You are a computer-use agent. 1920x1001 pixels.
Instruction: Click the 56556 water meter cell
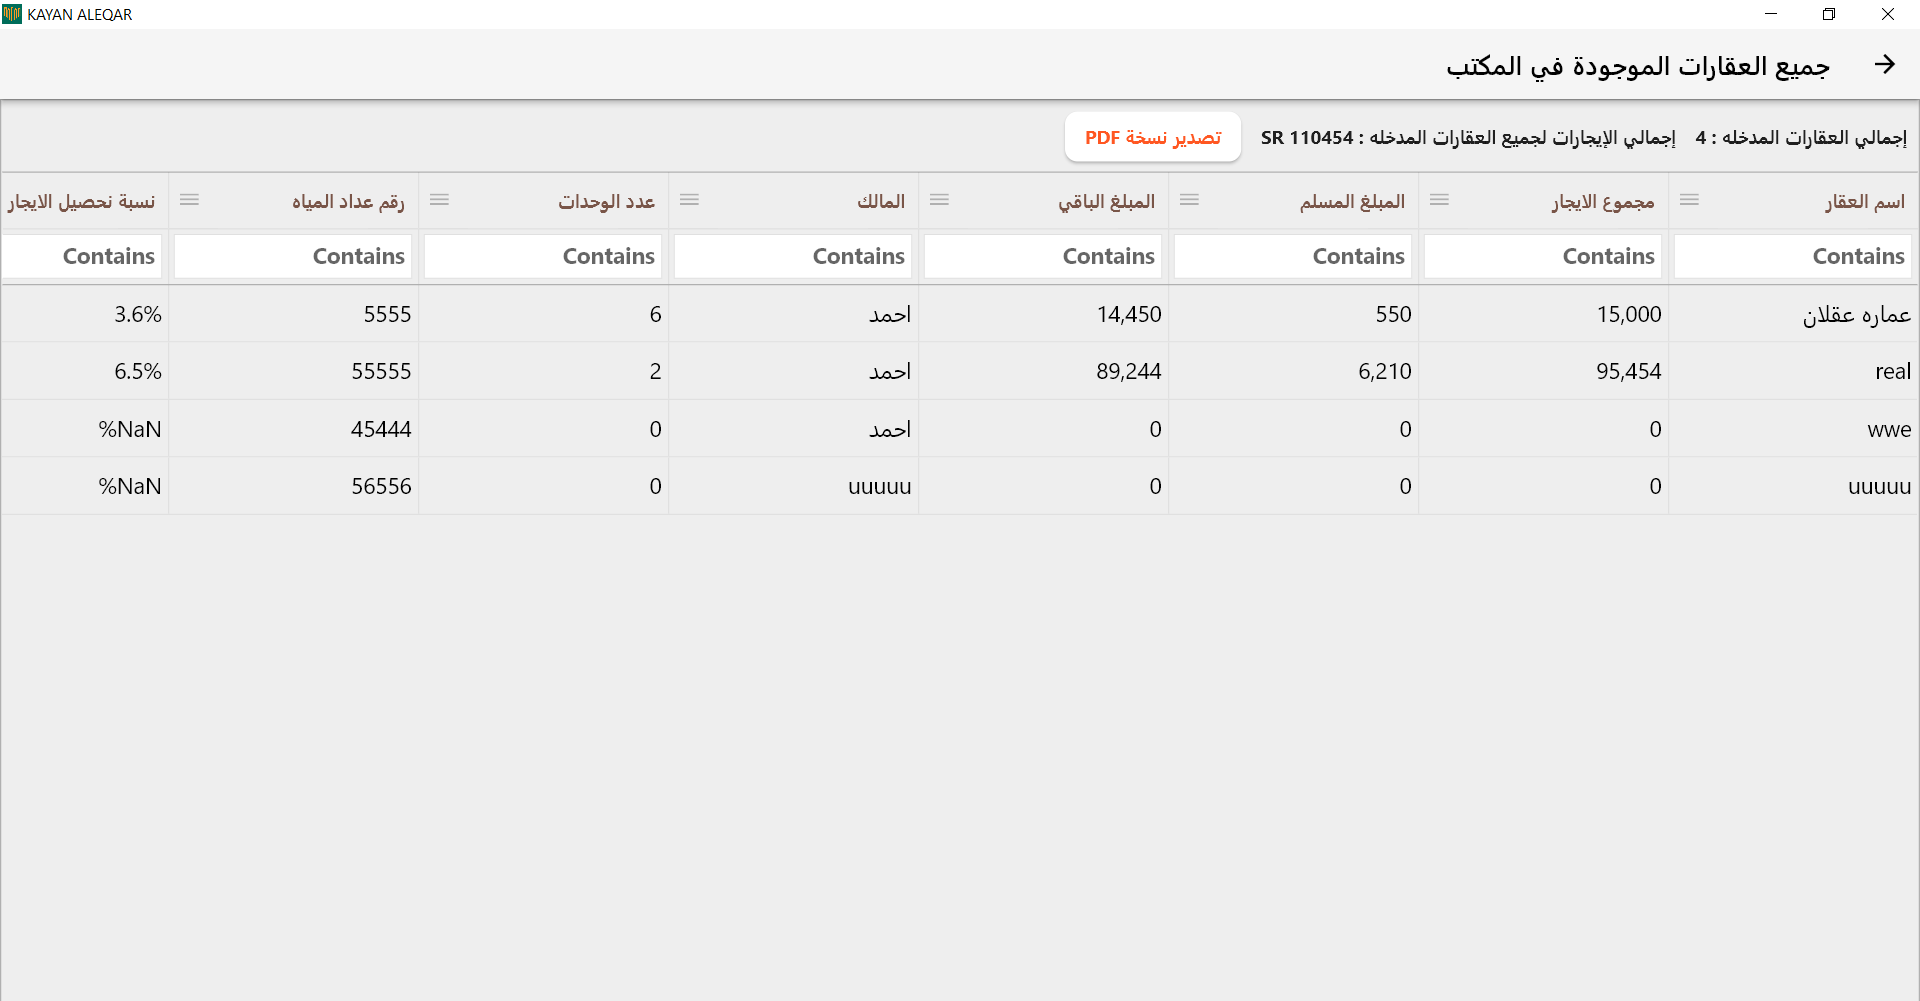[381, 487]
